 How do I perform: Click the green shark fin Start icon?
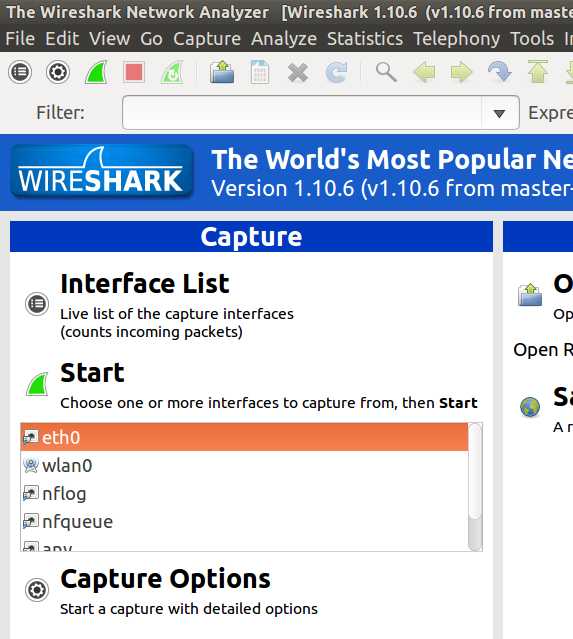(37, 384)
